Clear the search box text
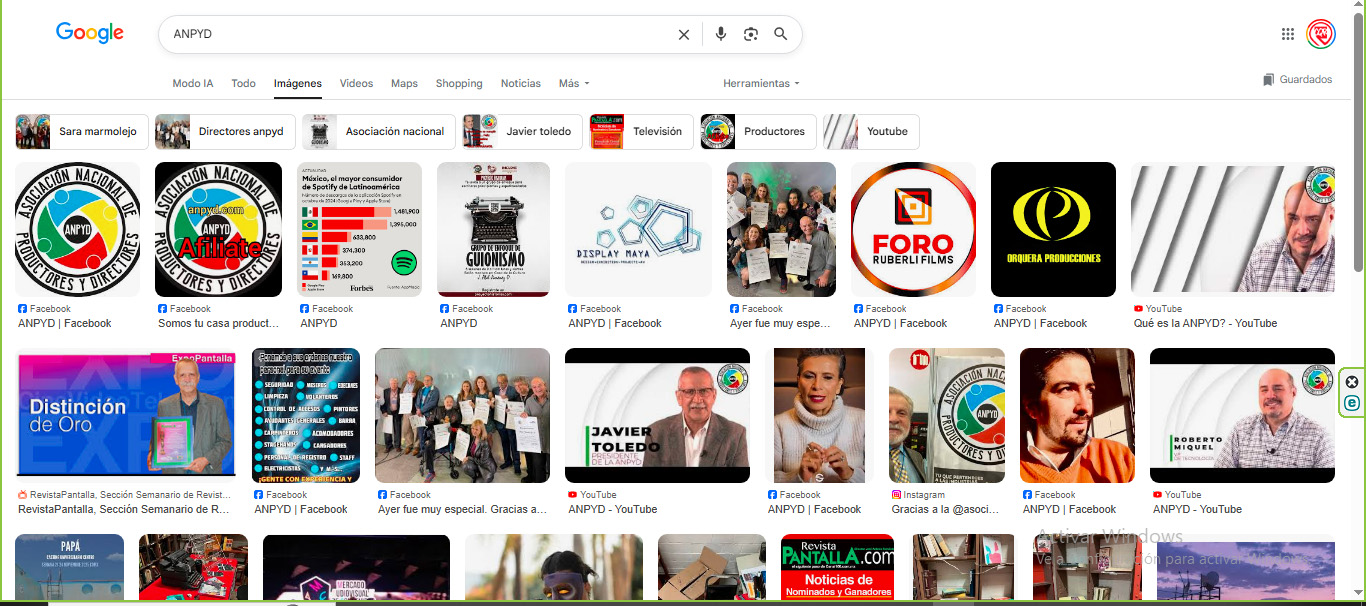Viewport: 1366px width, 606px height. [684, 34]
